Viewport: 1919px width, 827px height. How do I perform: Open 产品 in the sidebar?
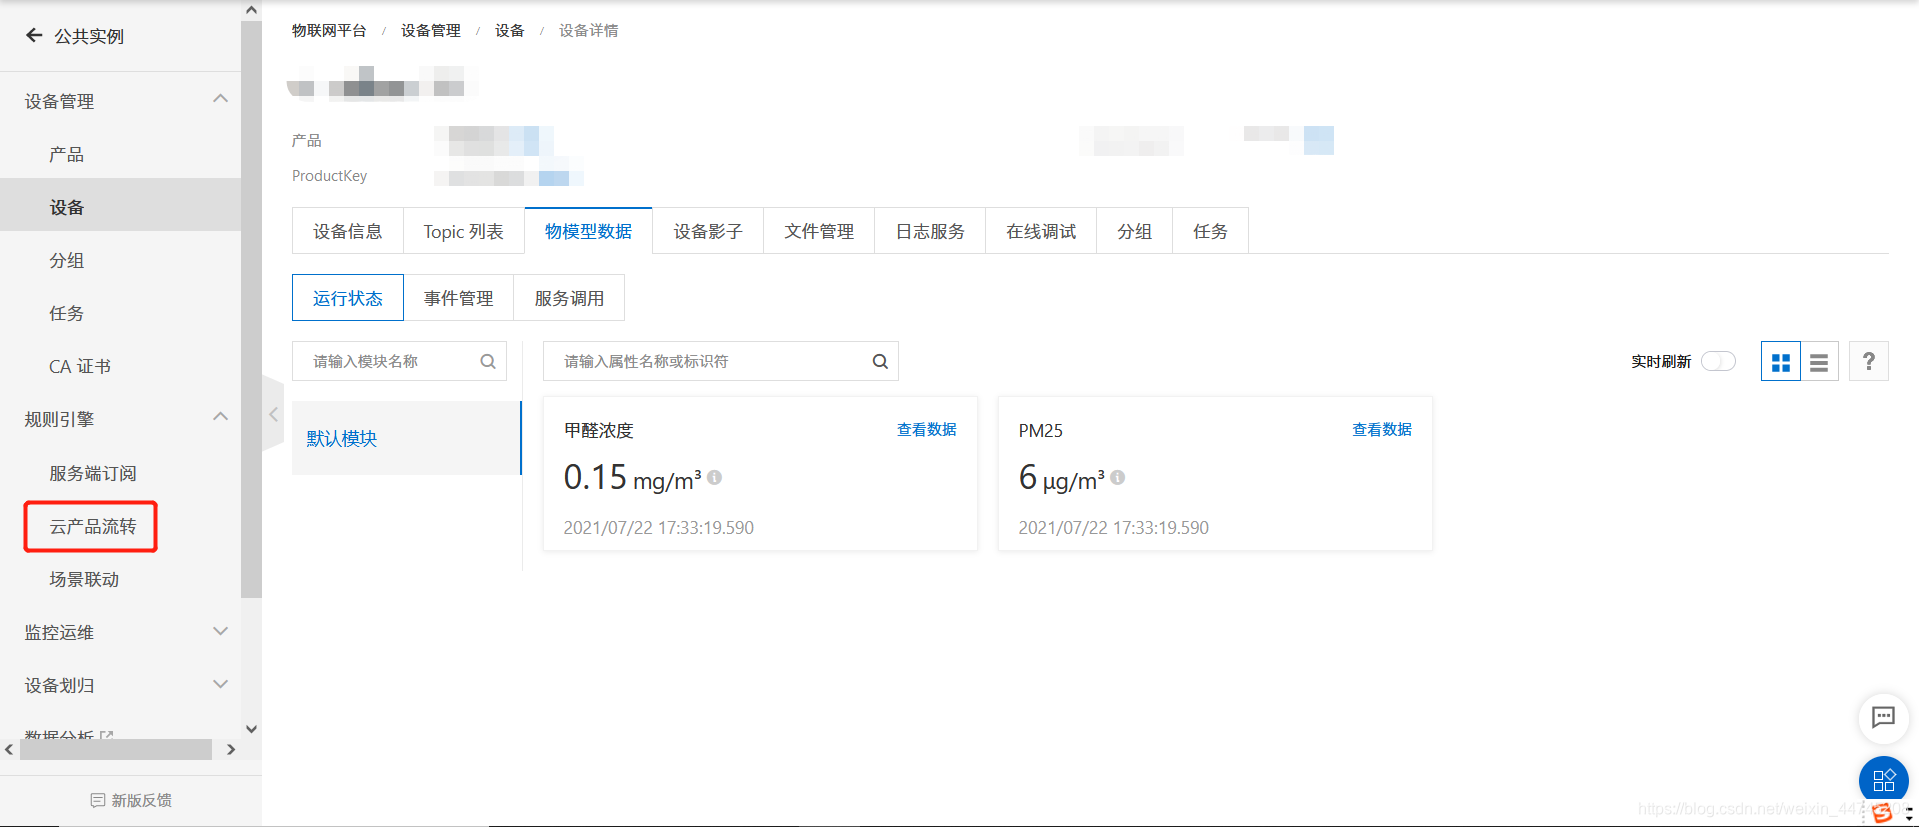(x=120, y=154)
